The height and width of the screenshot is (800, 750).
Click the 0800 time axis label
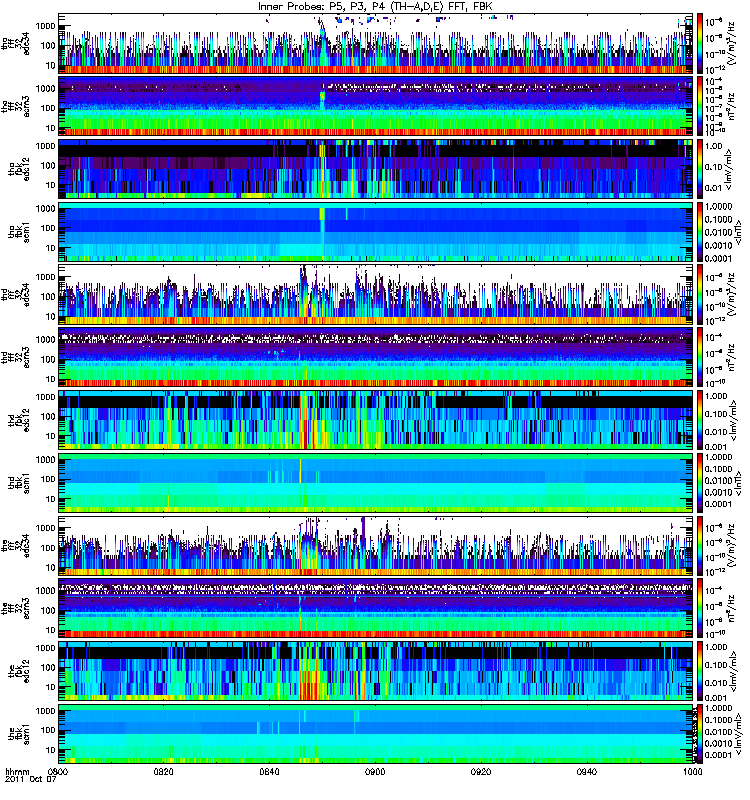pyautogui.click(x=57, y=771)
